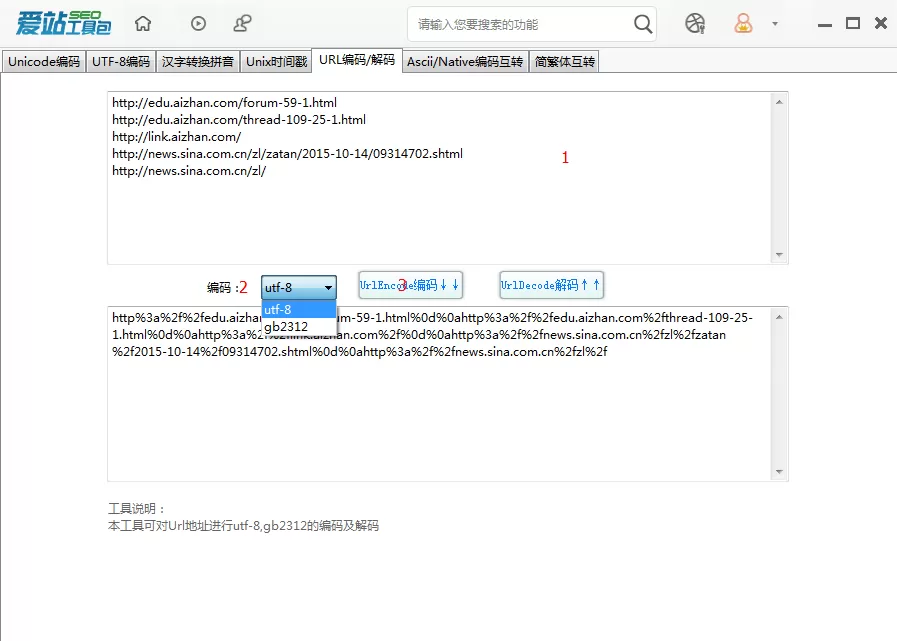Open the Ascii/Native编码互转 tab
The image size is (897, 641).
coord(465,62)
